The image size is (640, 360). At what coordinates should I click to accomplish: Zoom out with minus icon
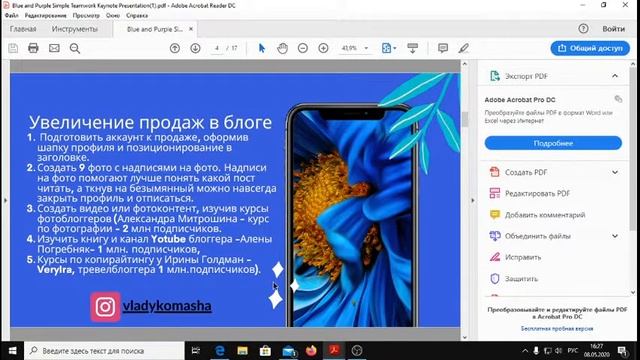(x=302, y=48)
